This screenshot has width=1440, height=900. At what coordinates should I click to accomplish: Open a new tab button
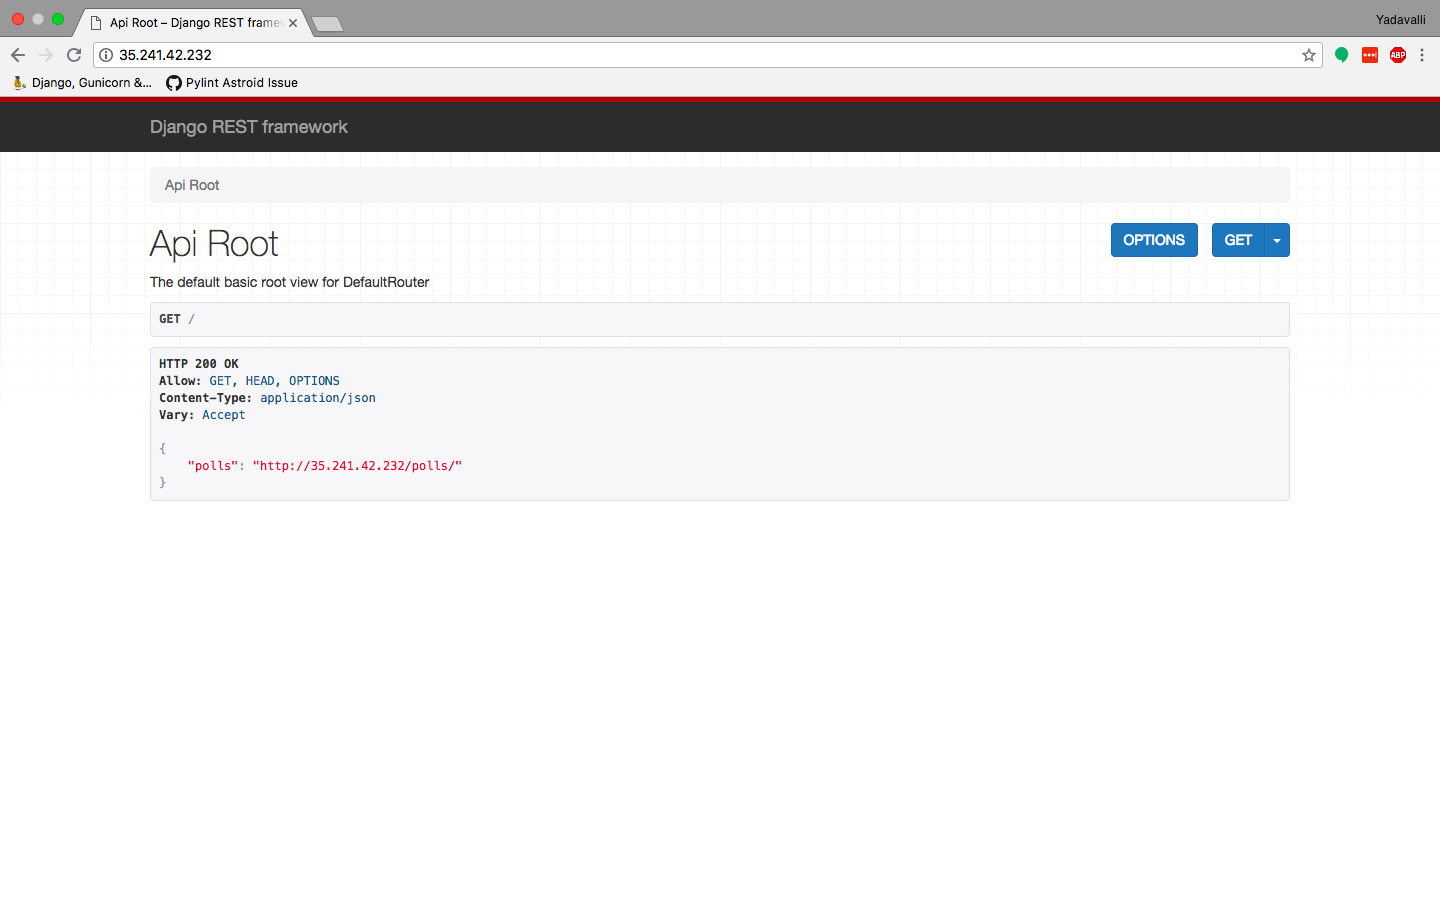(x=327, y=24)
